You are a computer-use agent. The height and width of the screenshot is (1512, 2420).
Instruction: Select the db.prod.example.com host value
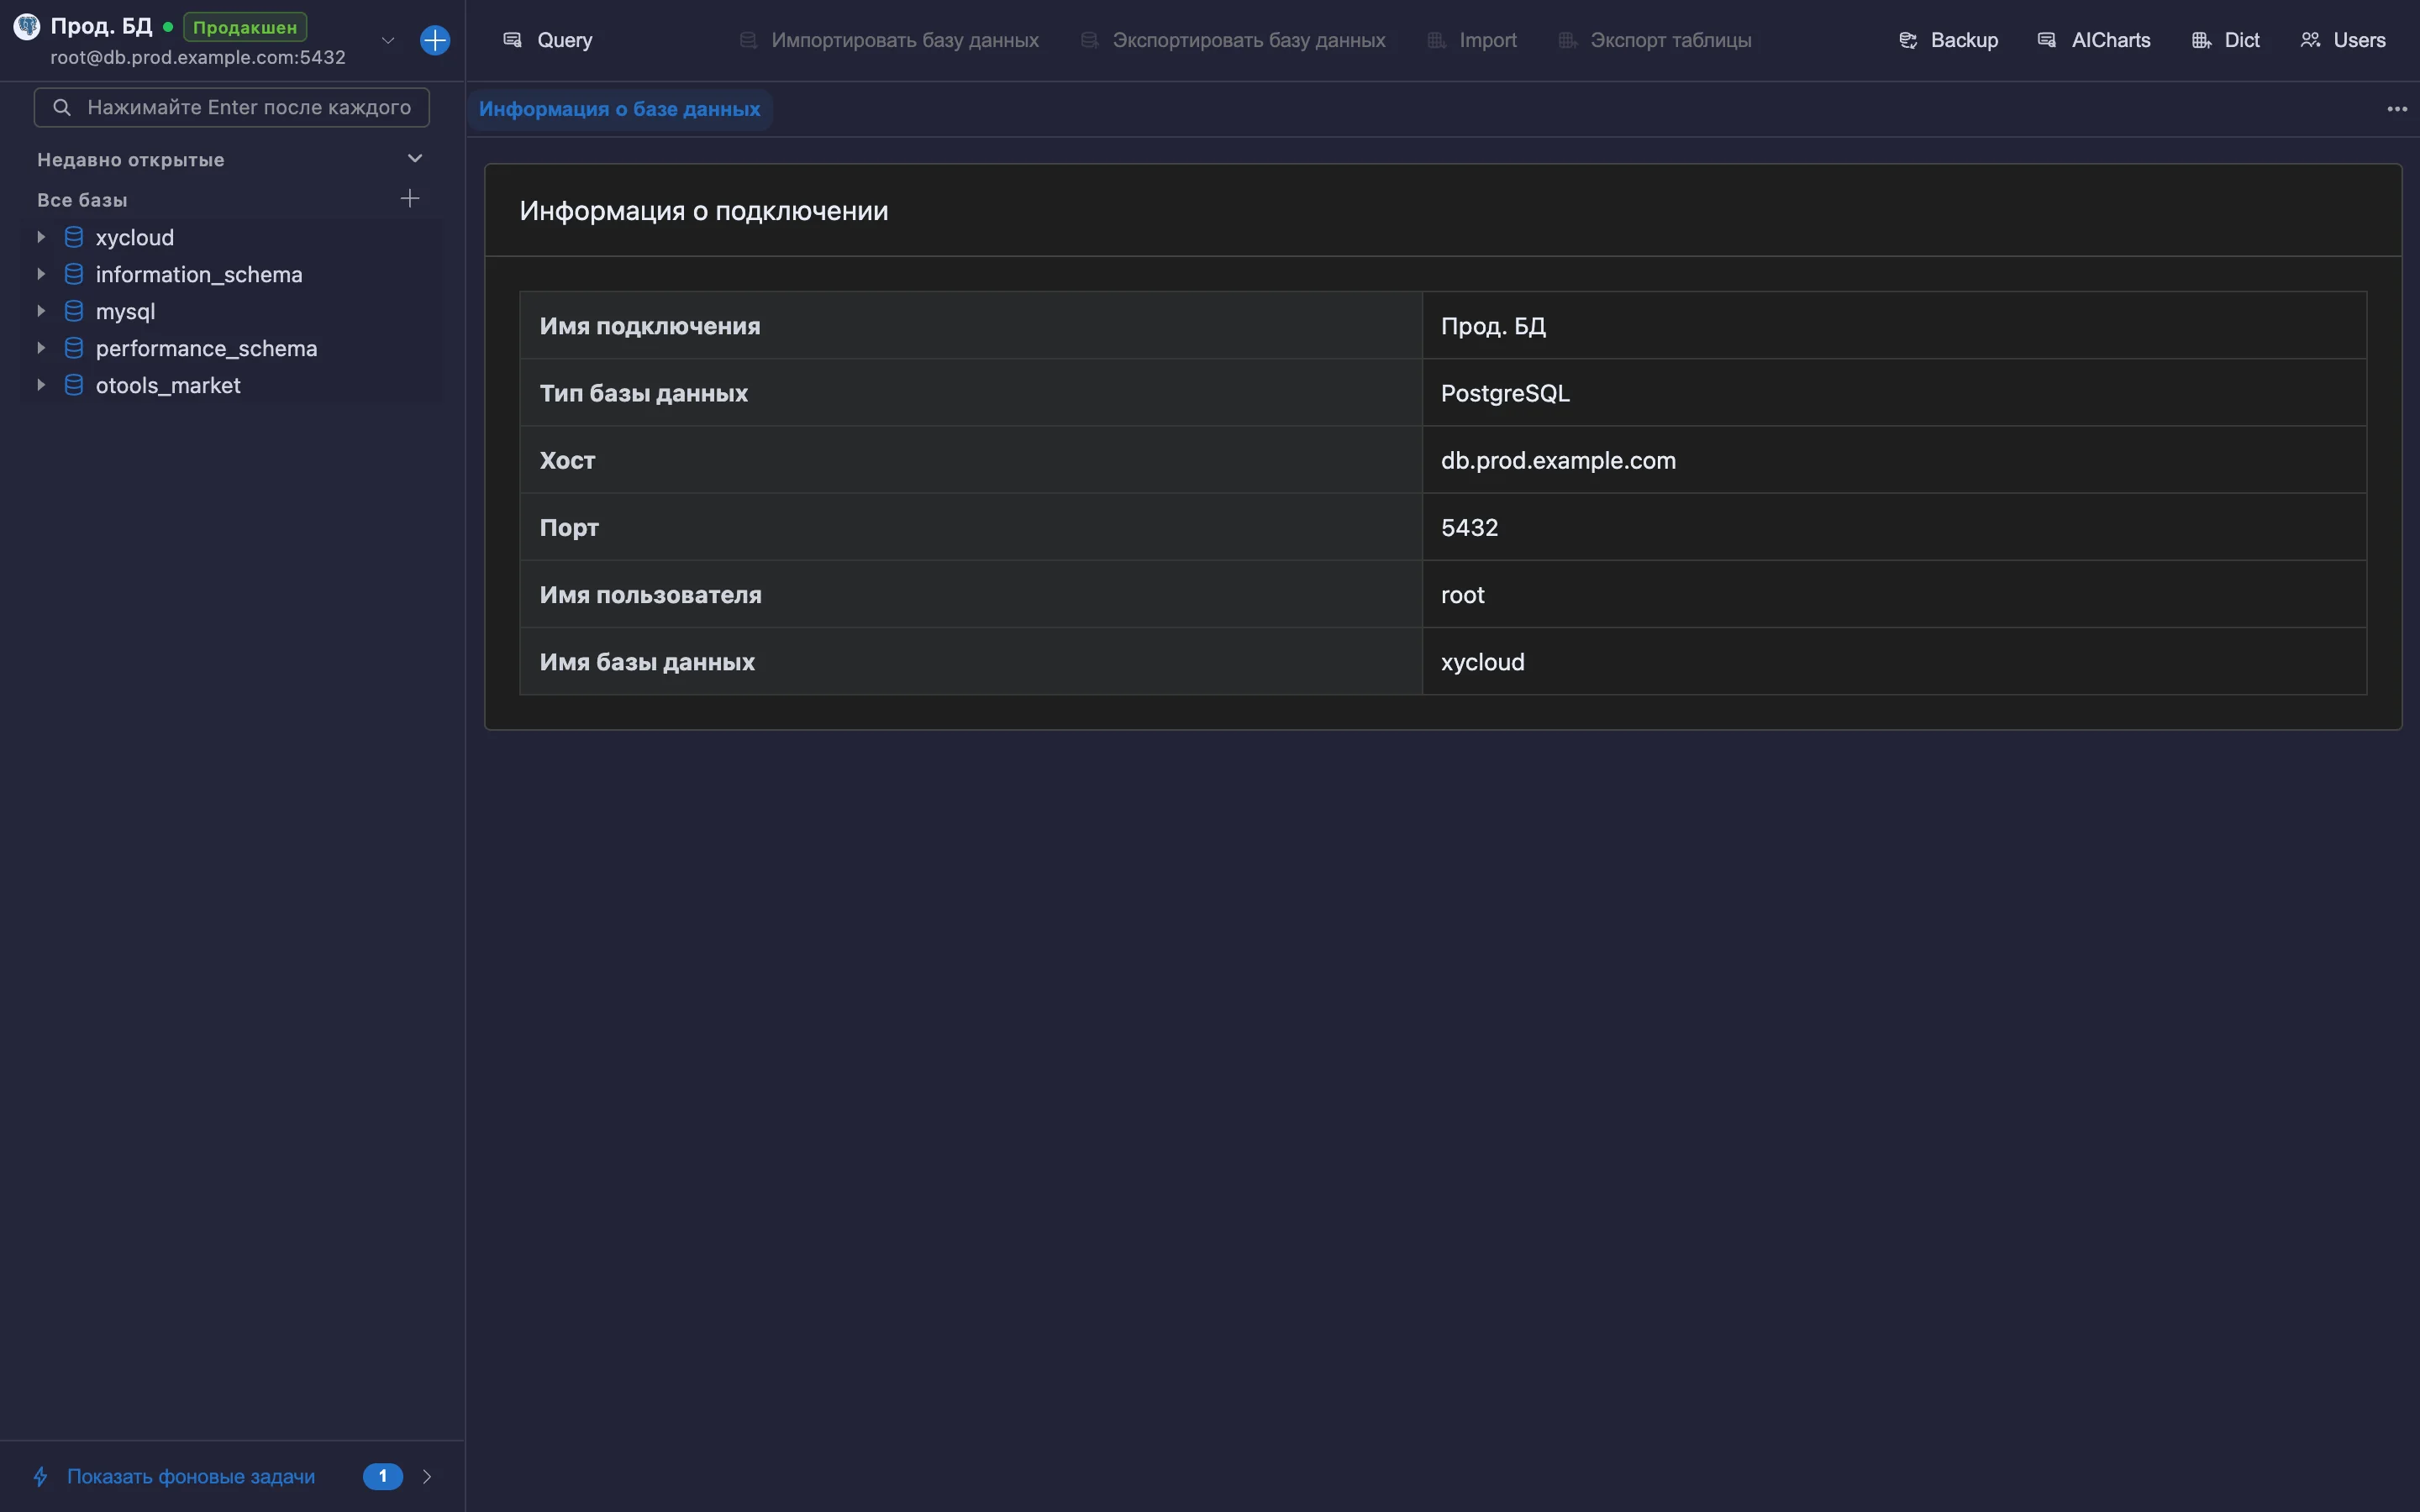[x=1558, y=460]
